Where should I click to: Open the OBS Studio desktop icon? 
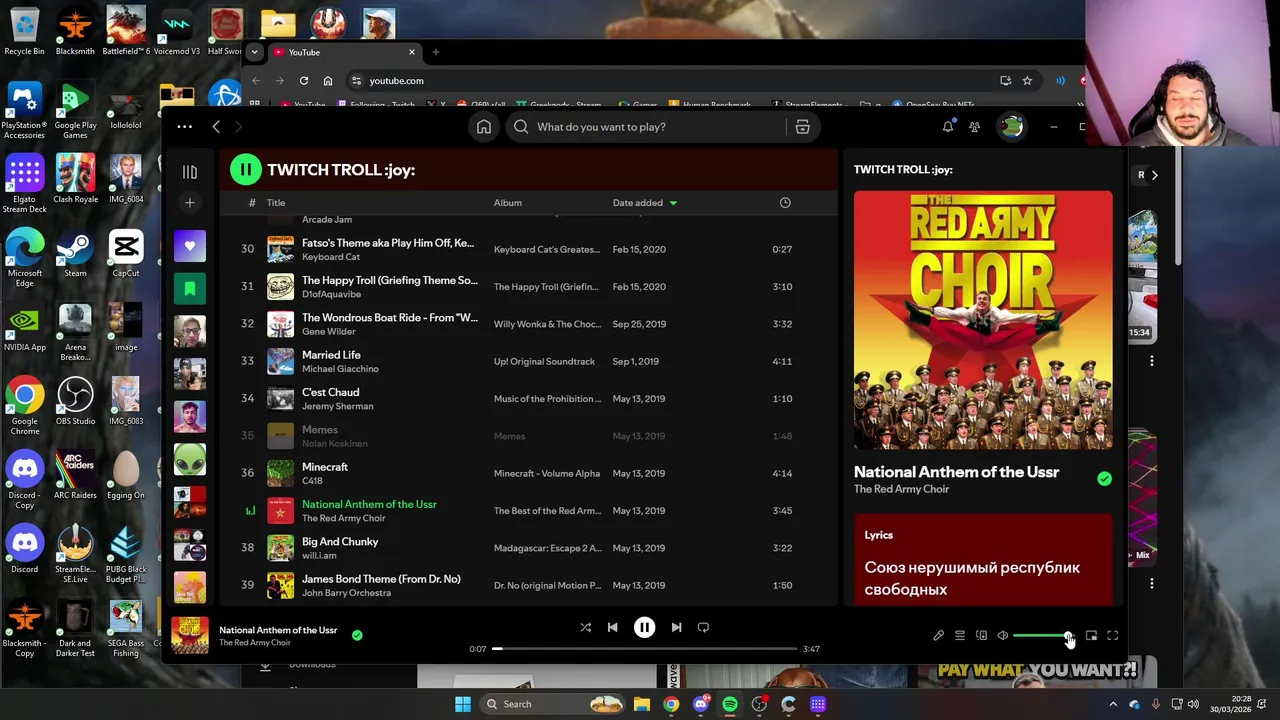(75, 400)
